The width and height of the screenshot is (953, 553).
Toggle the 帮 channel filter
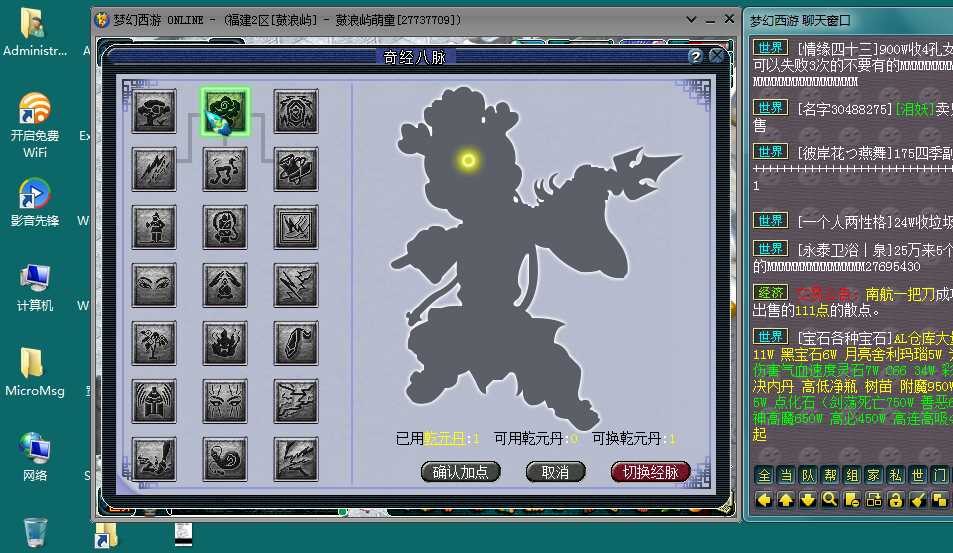[830, 475]
